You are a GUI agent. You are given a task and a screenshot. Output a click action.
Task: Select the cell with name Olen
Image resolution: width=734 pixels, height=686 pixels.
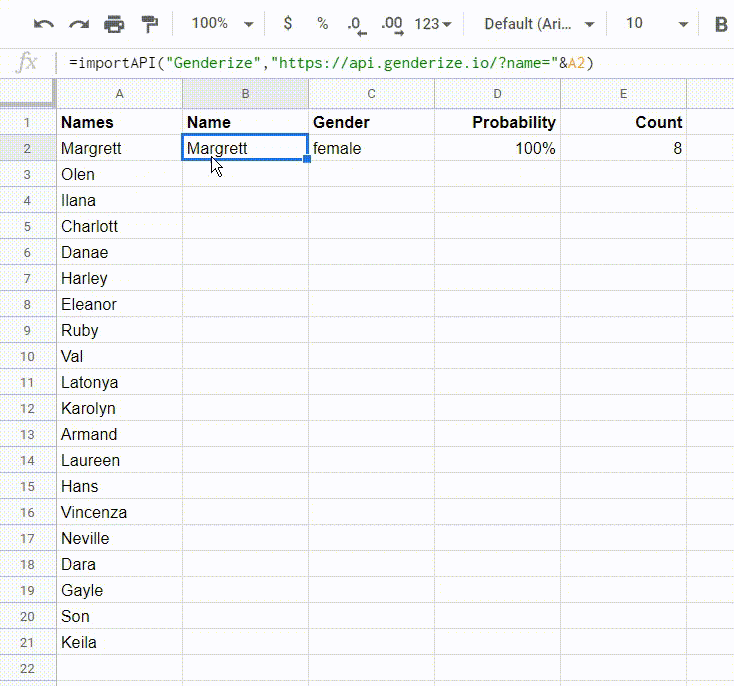(119, 174)
